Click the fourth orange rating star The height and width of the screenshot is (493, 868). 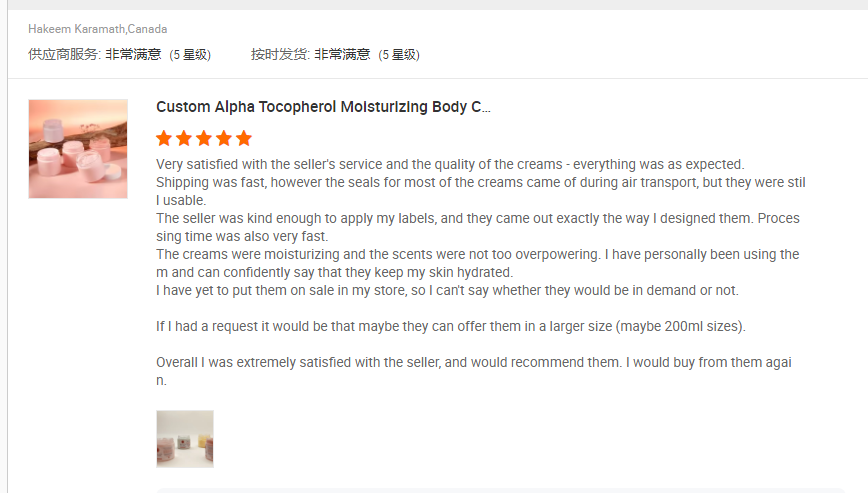(224, 138)
